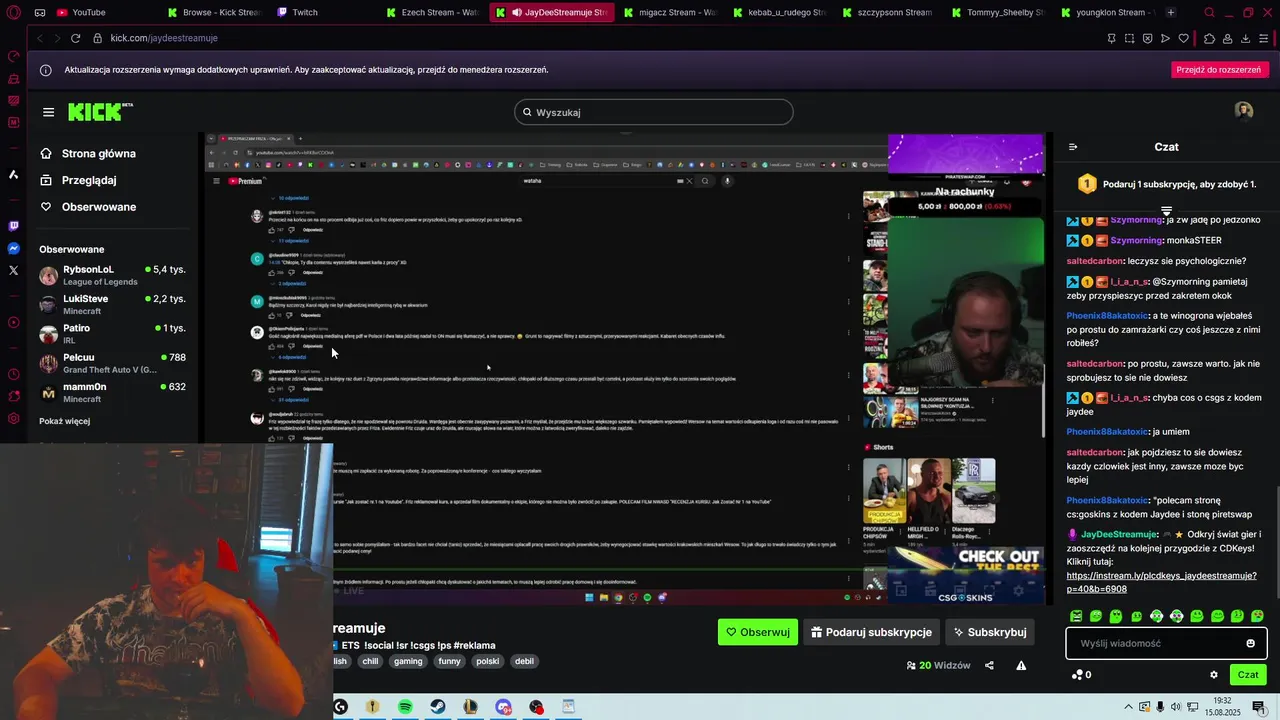Open RybsonLoL followed channel
Screen dimensions: 1280x720
click(x=113, y=275)
